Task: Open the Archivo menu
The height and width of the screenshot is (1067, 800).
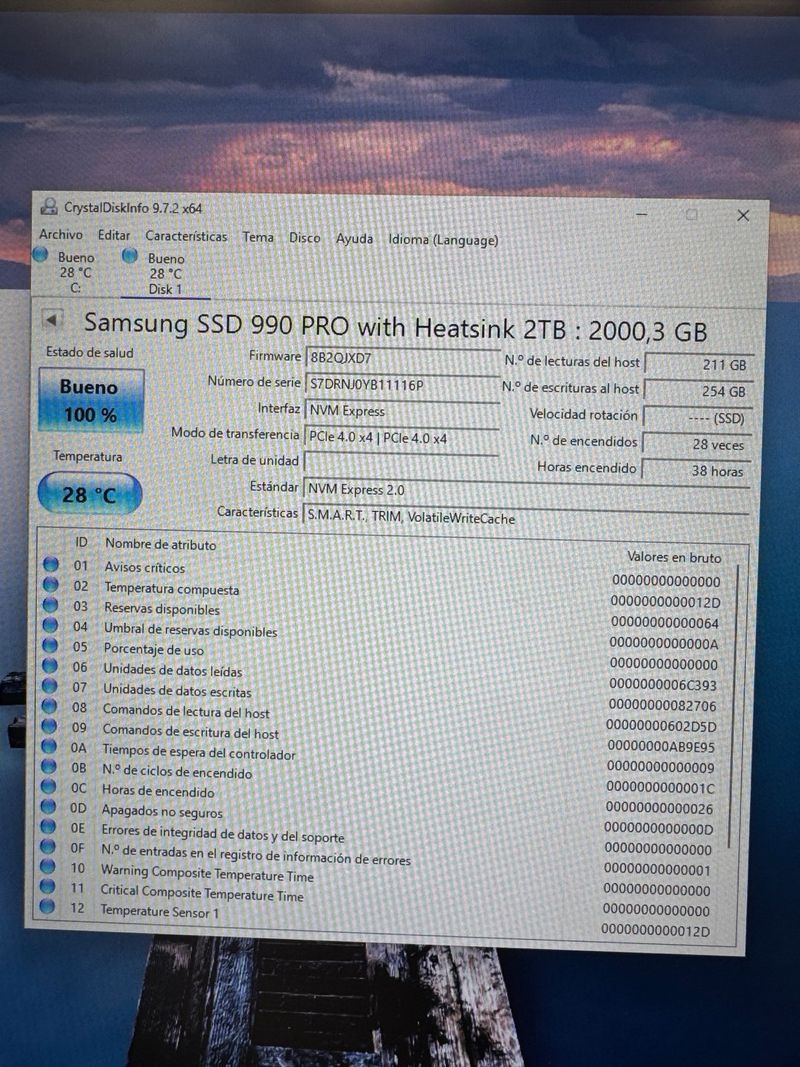Action: click(61, 234)
